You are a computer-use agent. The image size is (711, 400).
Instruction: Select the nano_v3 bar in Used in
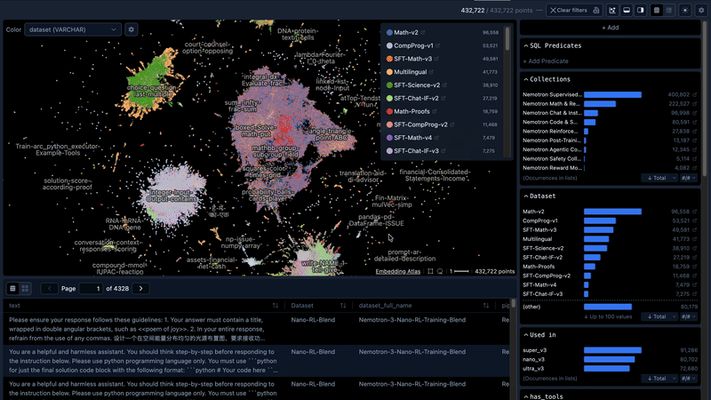point(609,359)
